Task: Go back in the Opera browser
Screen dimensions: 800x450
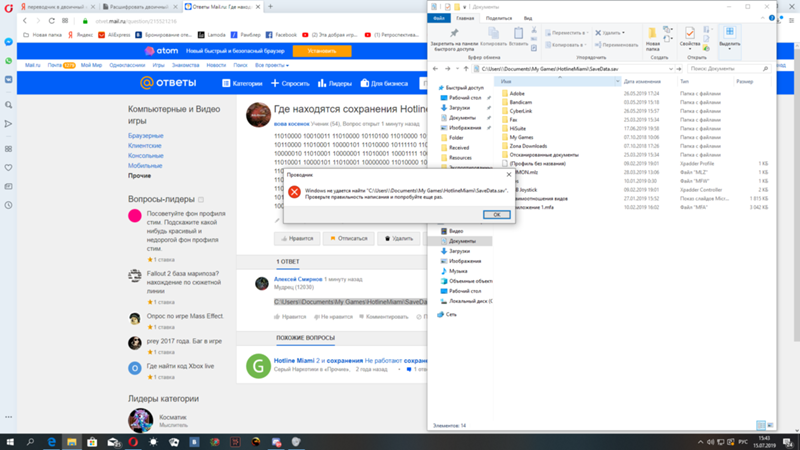Action: pos(24,21)
